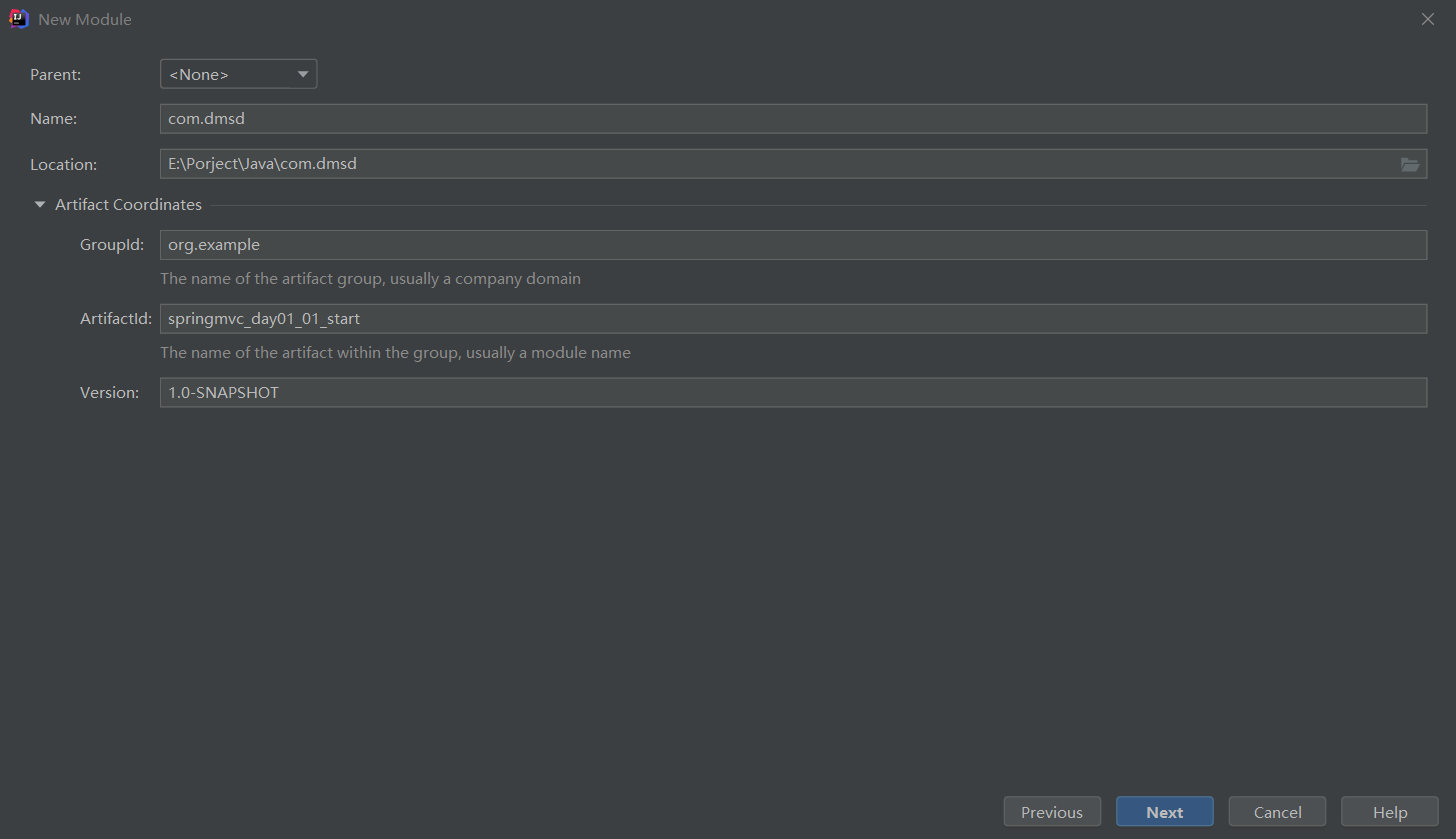The height and width of the screenshot is (839, 1456).
Task: Click the Name field containing com.dmsd
Action: 793,118
